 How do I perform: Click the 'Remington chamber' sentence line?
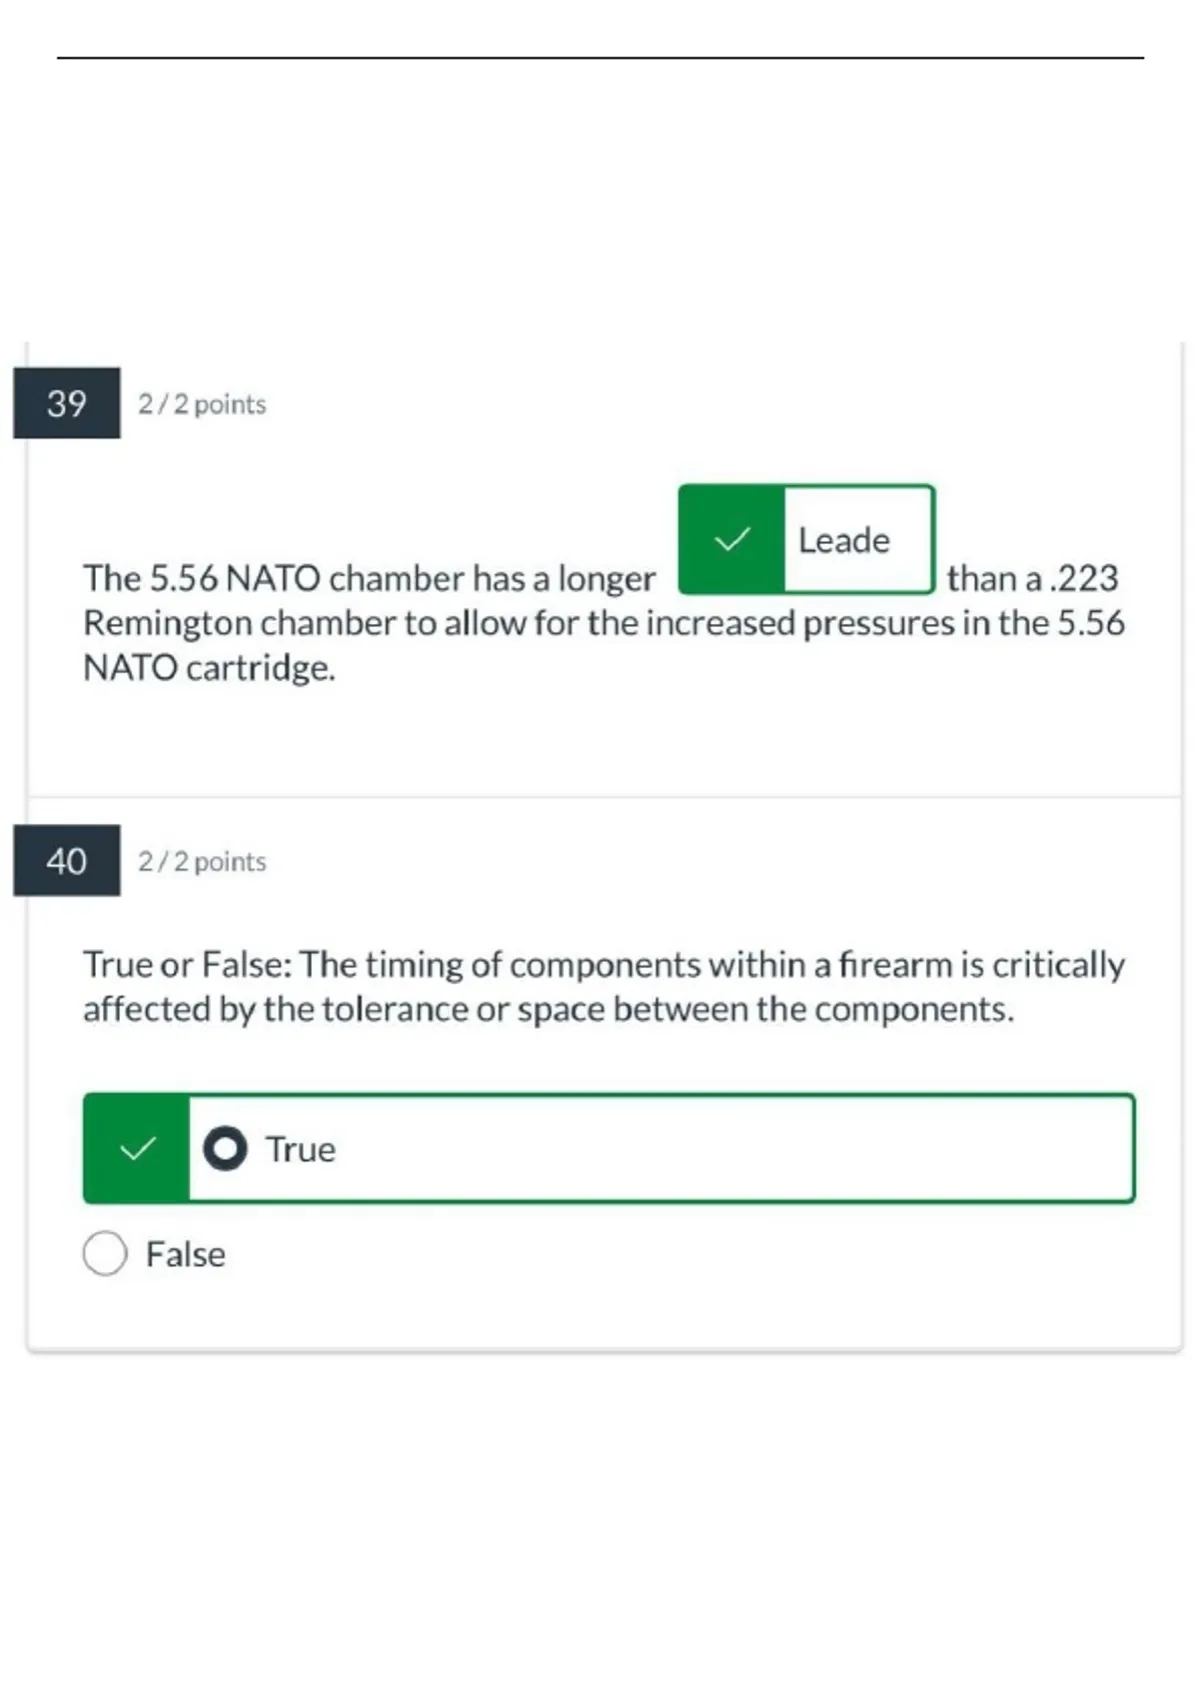(604, 623)
